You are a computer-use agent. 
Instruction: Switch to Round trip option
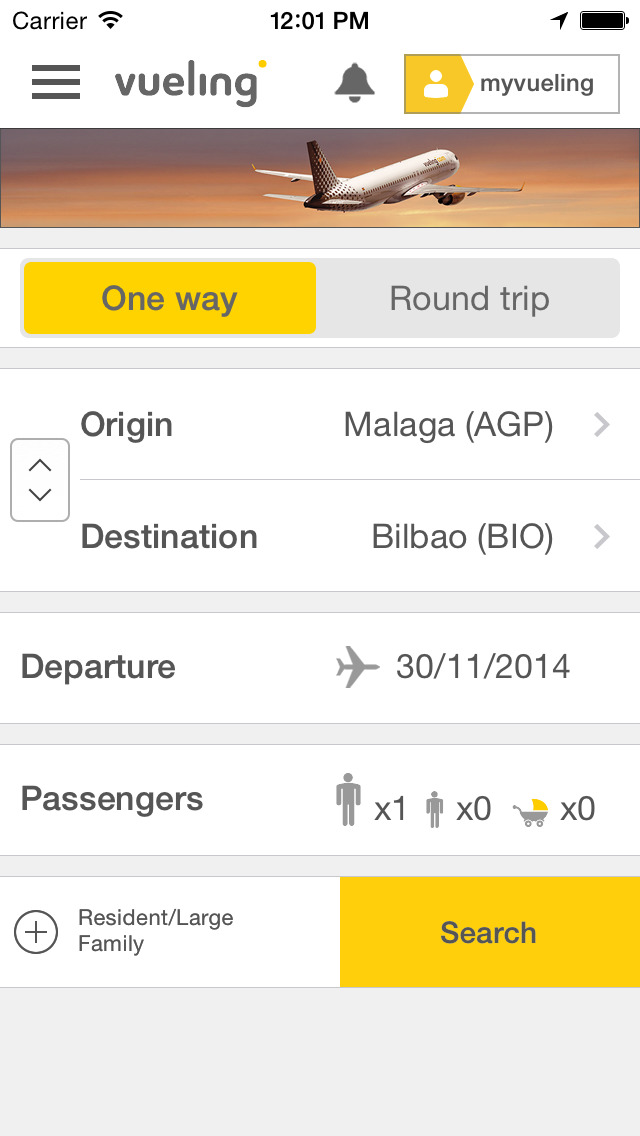tap(469, 298)
